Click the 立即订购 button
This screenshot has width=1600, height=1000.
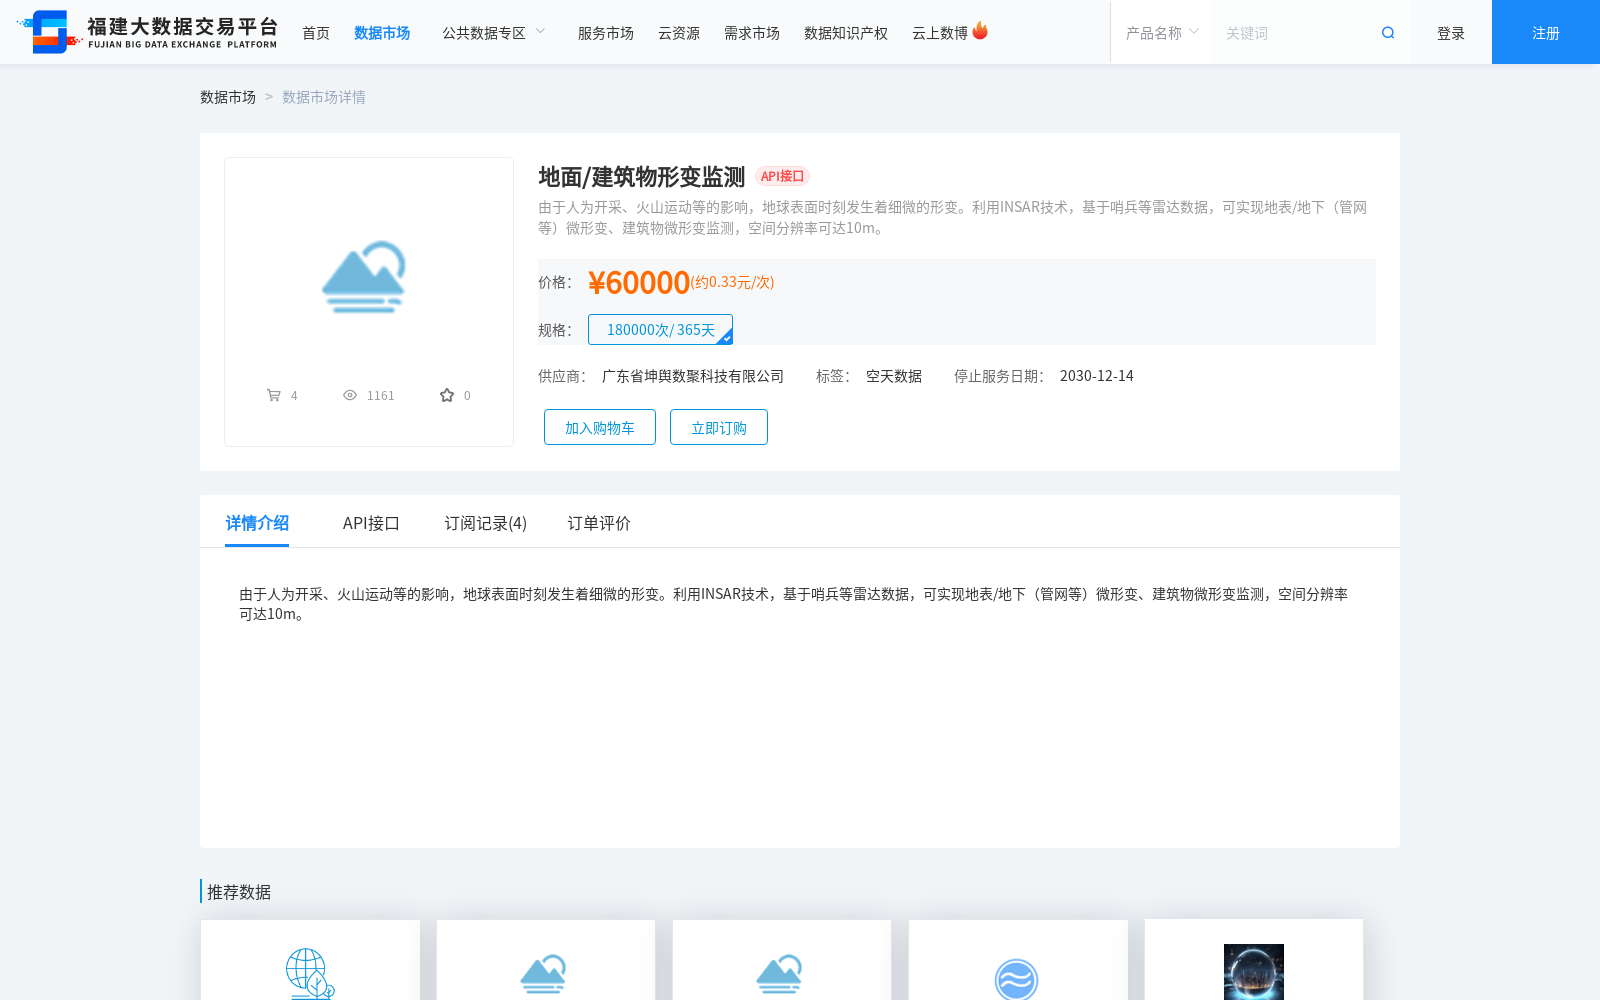(719, 427)
